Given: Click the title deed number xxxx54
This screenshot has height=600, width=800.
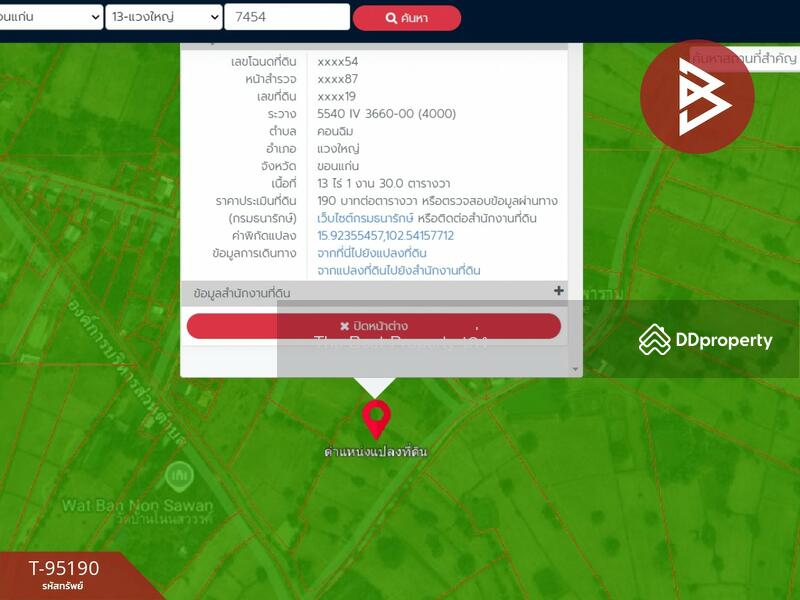Looking at the screenshot, I should 337,62.
